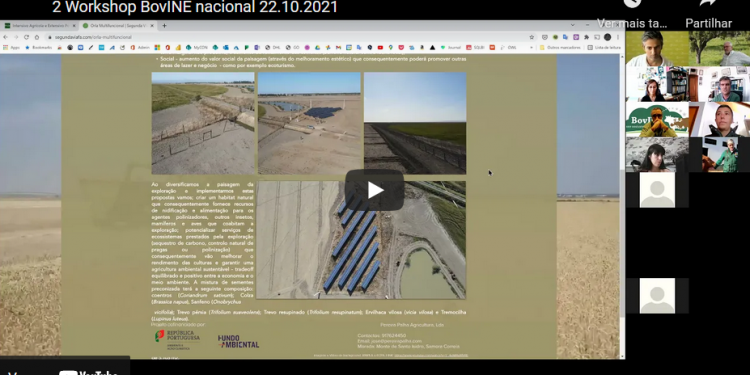Play the video with the center play button
The width and height of the screenshot is (750, 375).
pos(375,190)
